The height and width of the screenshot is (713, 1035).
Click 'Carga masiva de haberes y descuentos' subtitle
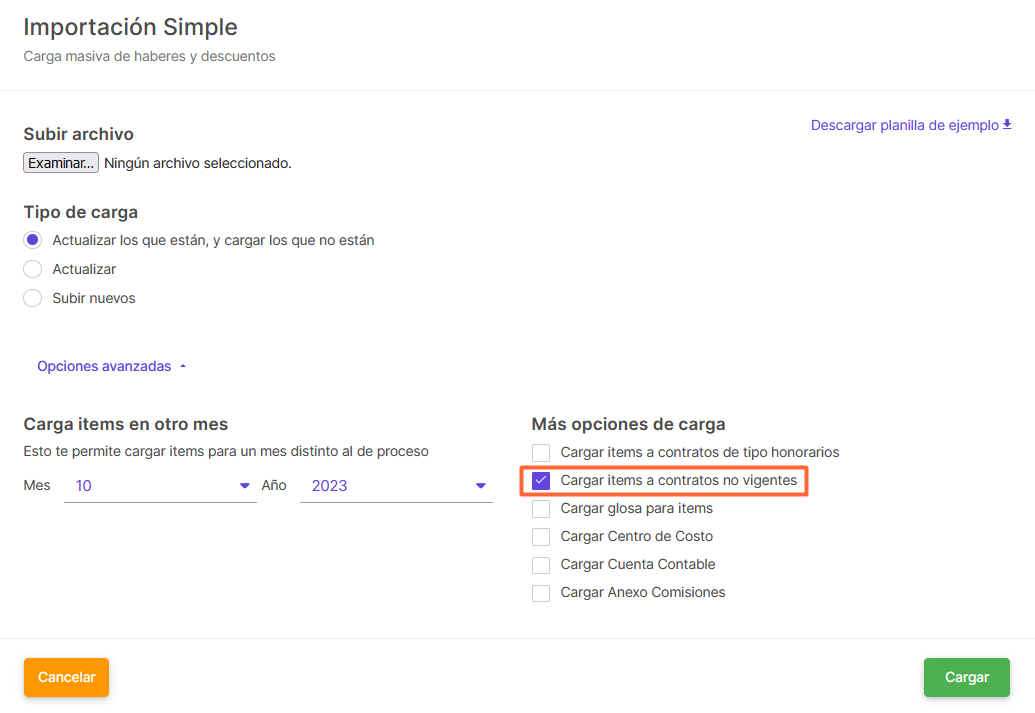pyautogui.click(x=149, y=57)
